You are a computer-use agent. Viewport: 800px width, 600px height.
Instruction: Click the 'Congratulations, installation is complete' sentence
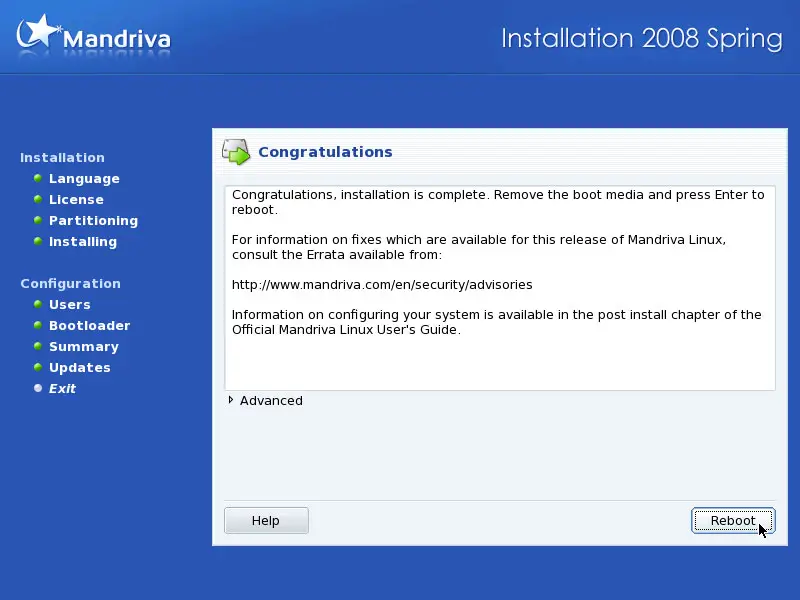pyautogui.click(x=360, y=195)
